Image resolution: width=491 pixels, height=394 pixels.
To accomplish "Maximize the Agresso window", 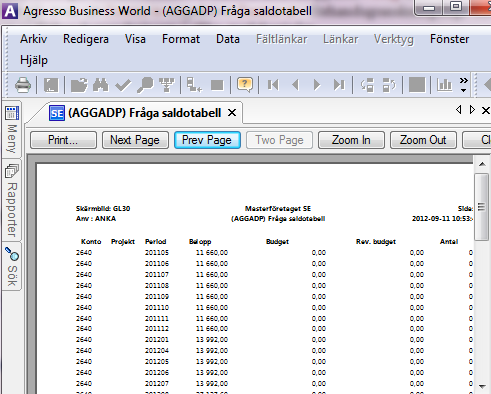I will [456, 7].
